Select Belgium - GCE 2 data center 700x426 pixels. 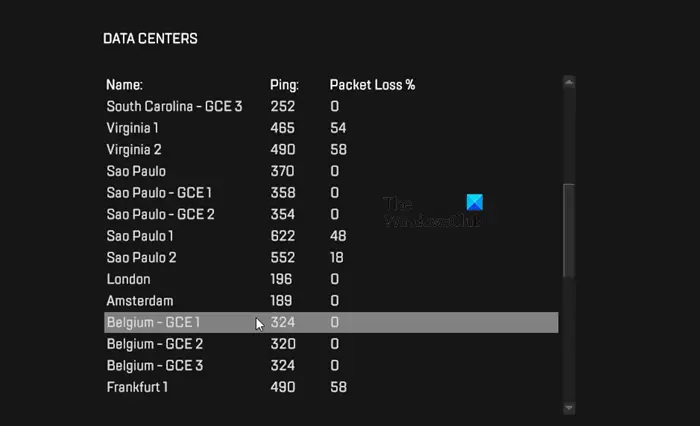click(331, 344)
